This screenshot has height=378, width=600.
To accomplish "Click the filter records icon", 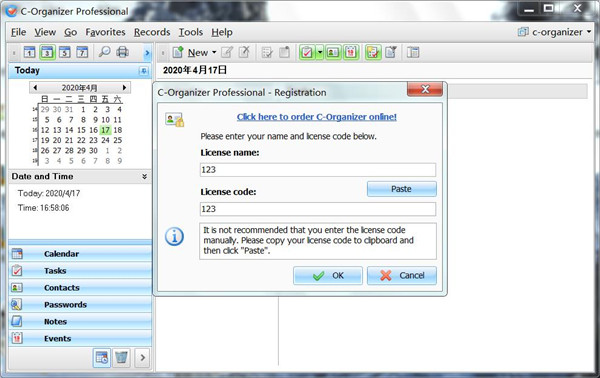I will tap(391, 52).
